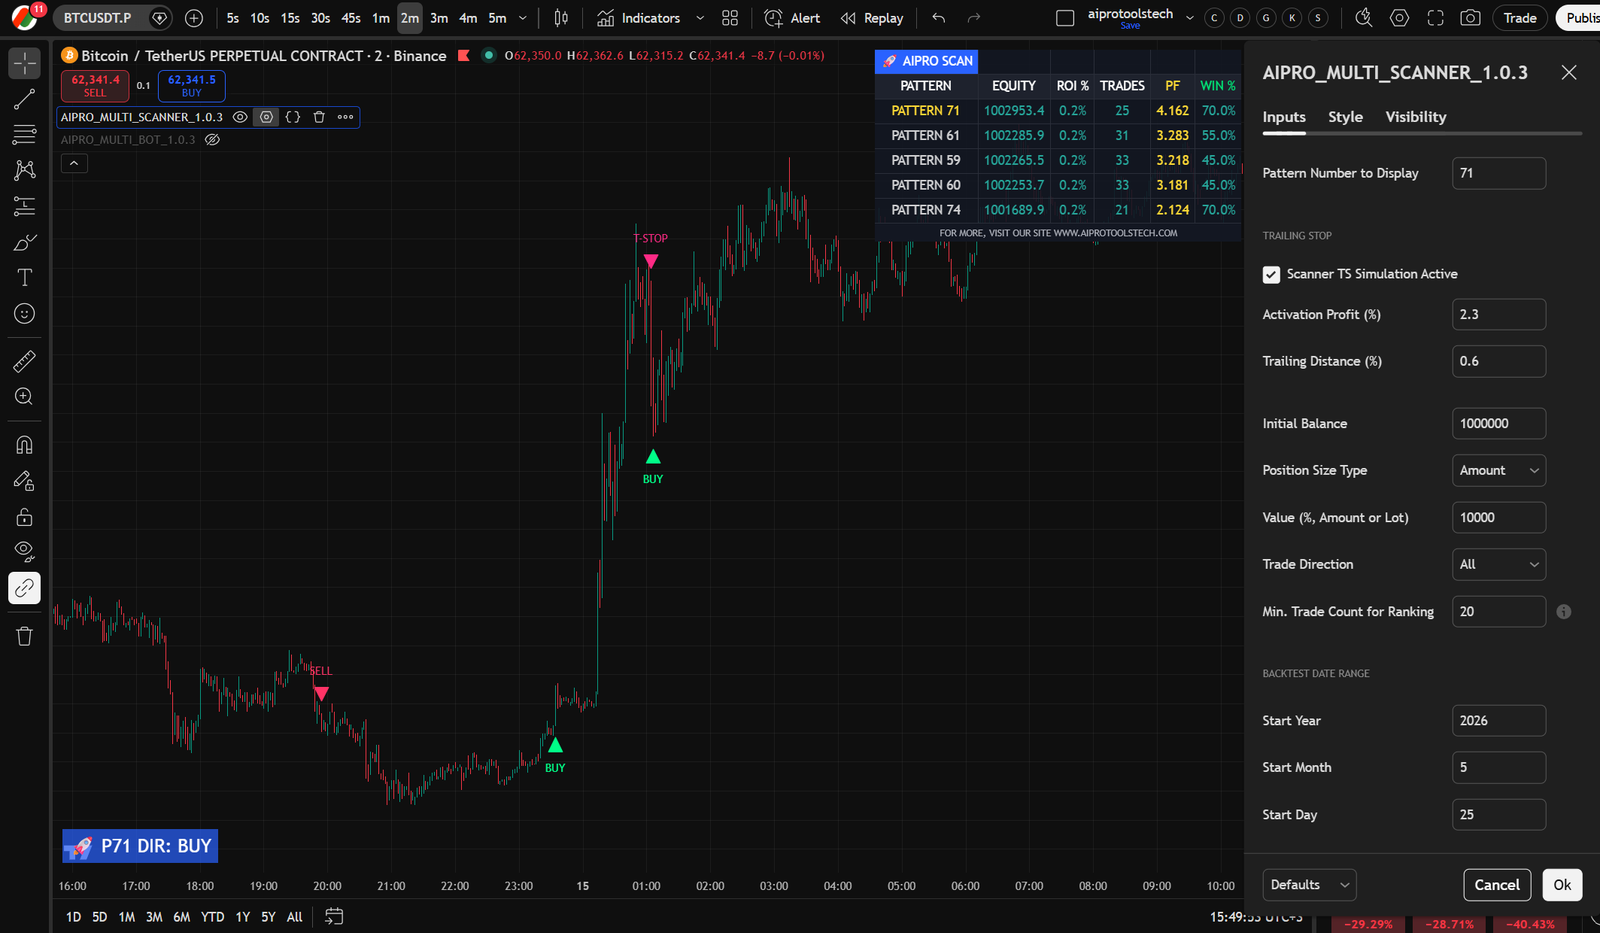This screenshot has width=1600, height=933.
Task: Open AIPRO_MULTI_SCANNER settings gear in legend
Action: pos(266,117)
